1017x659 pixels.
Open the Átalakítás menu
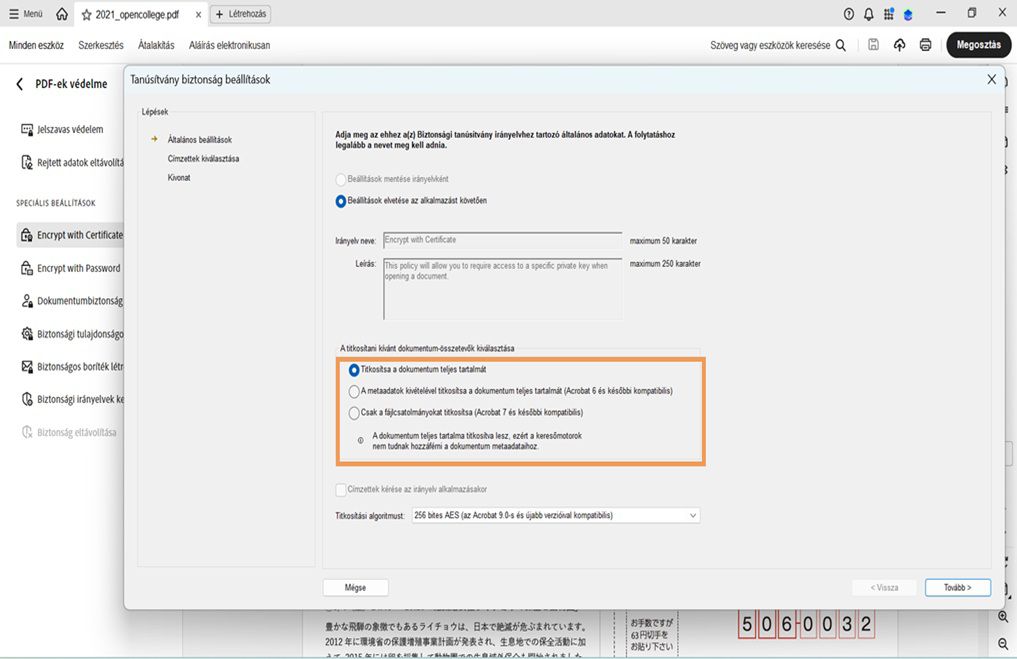[x=156, y=45]
